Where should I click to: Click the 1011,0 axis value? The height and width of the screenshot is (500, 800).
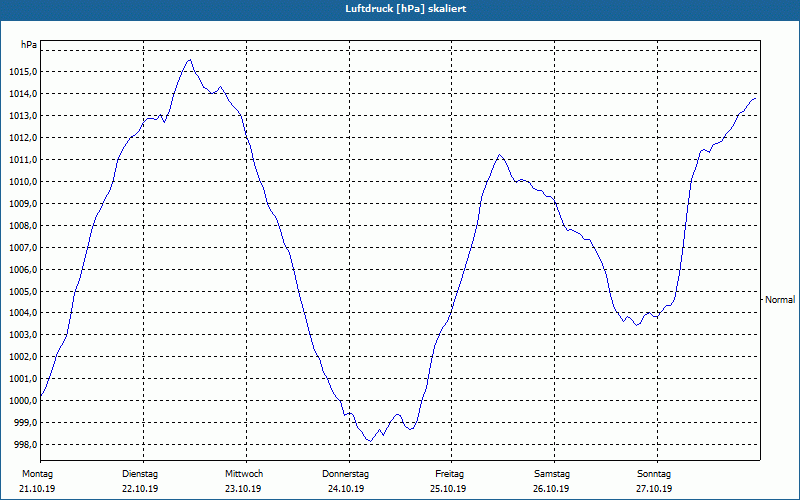point(23,160)
